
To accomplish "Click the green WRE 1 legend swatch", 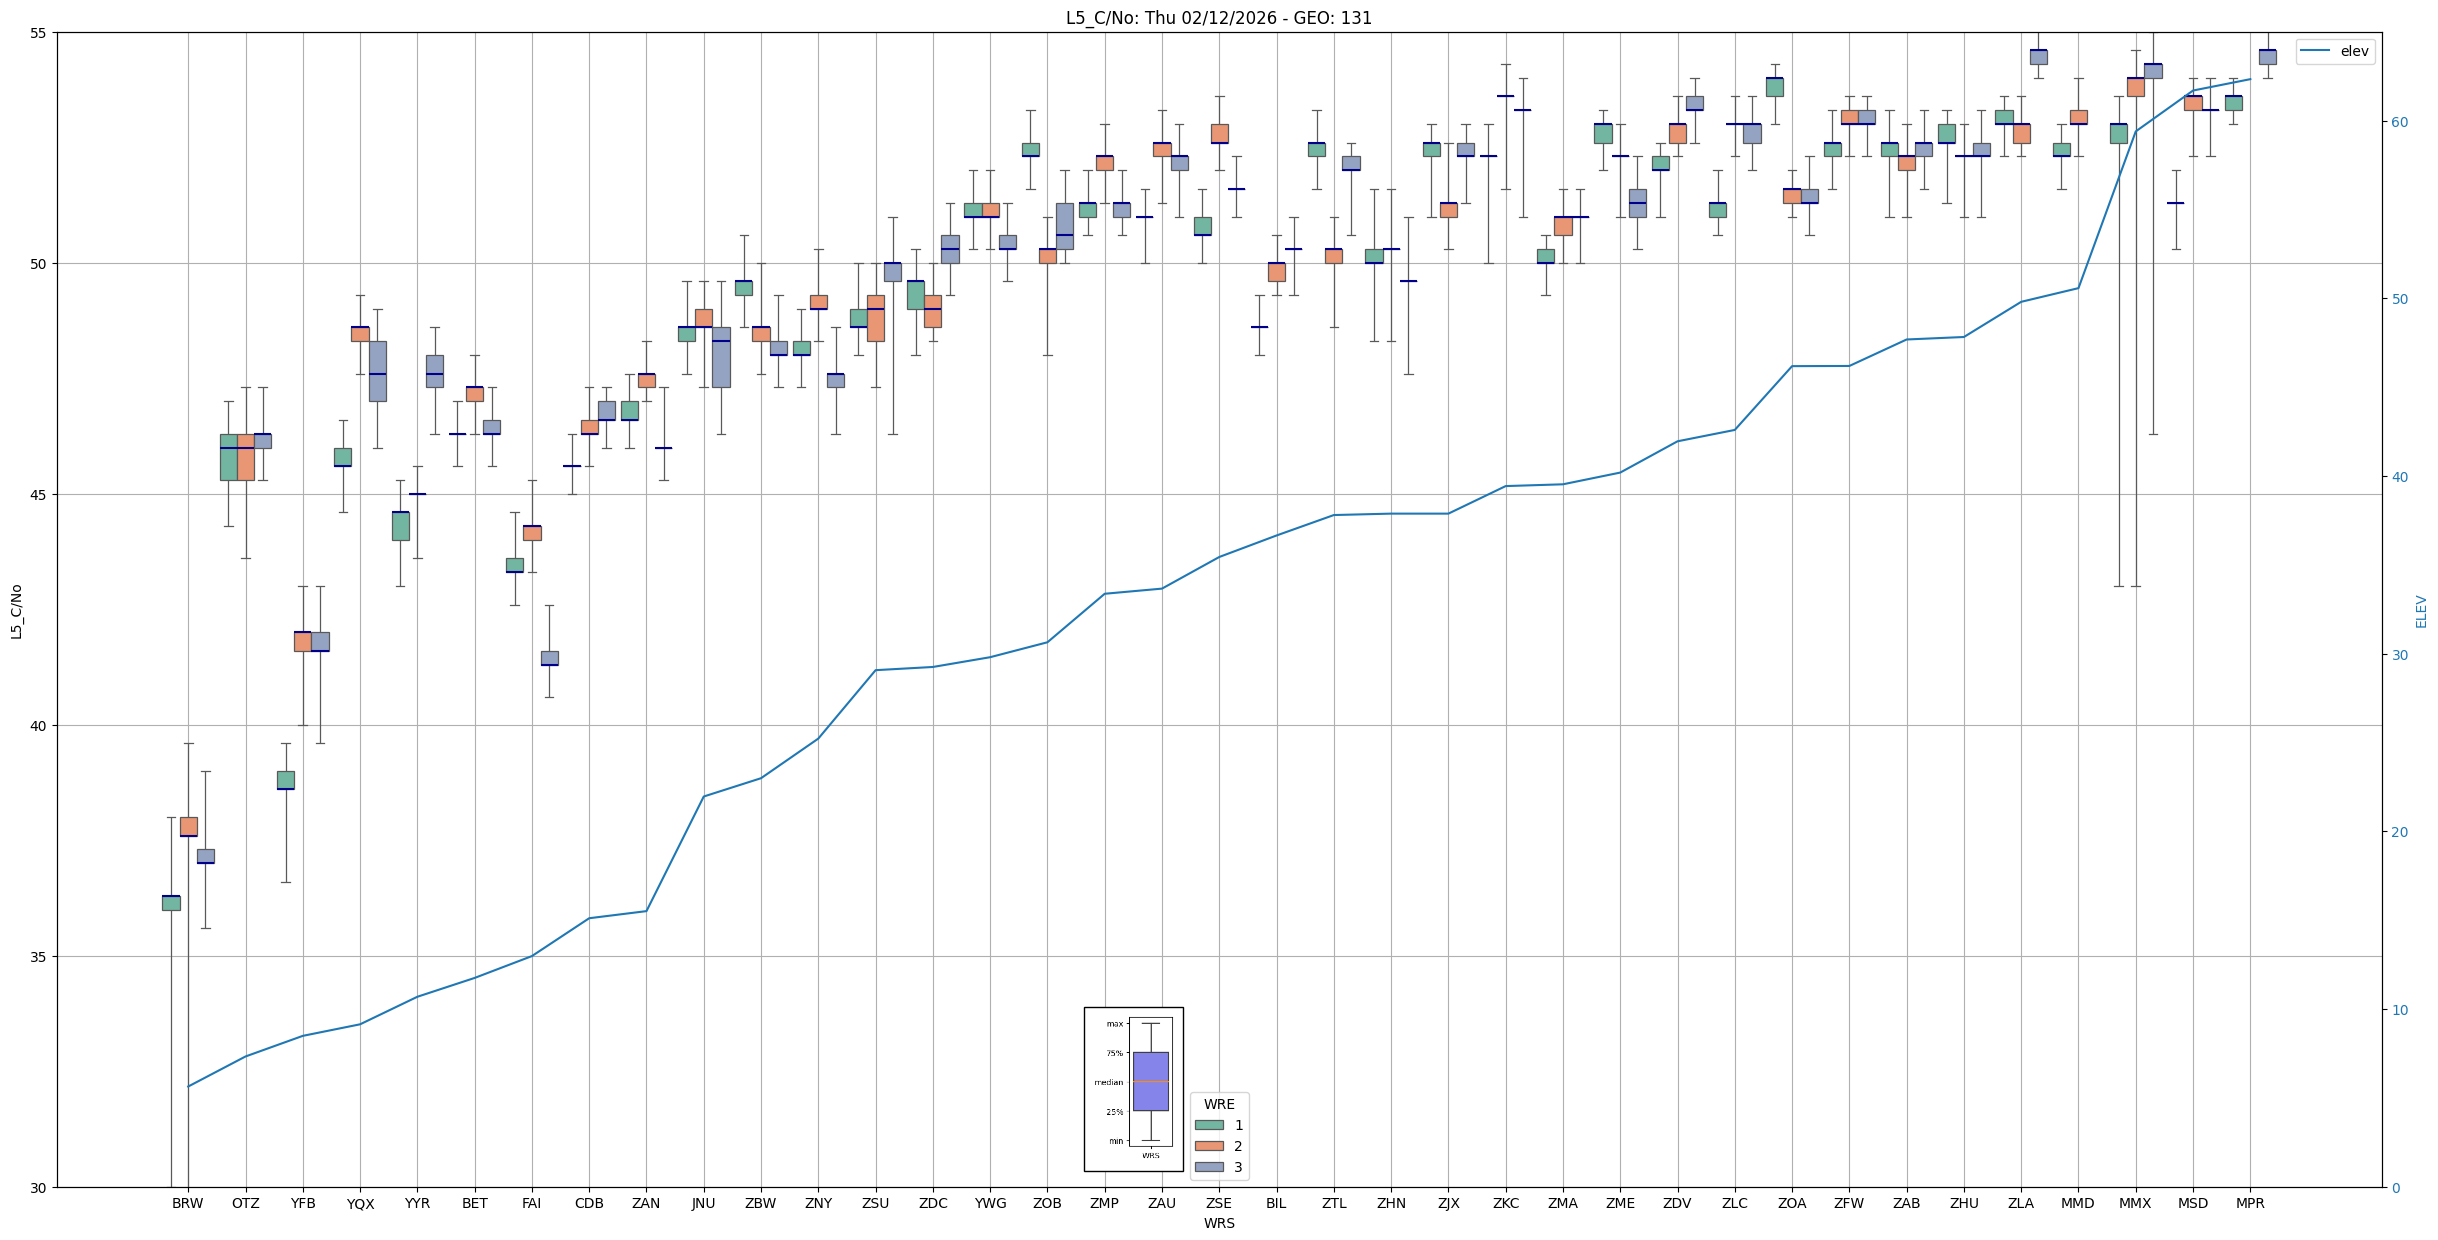I will pos(1209,1125).
